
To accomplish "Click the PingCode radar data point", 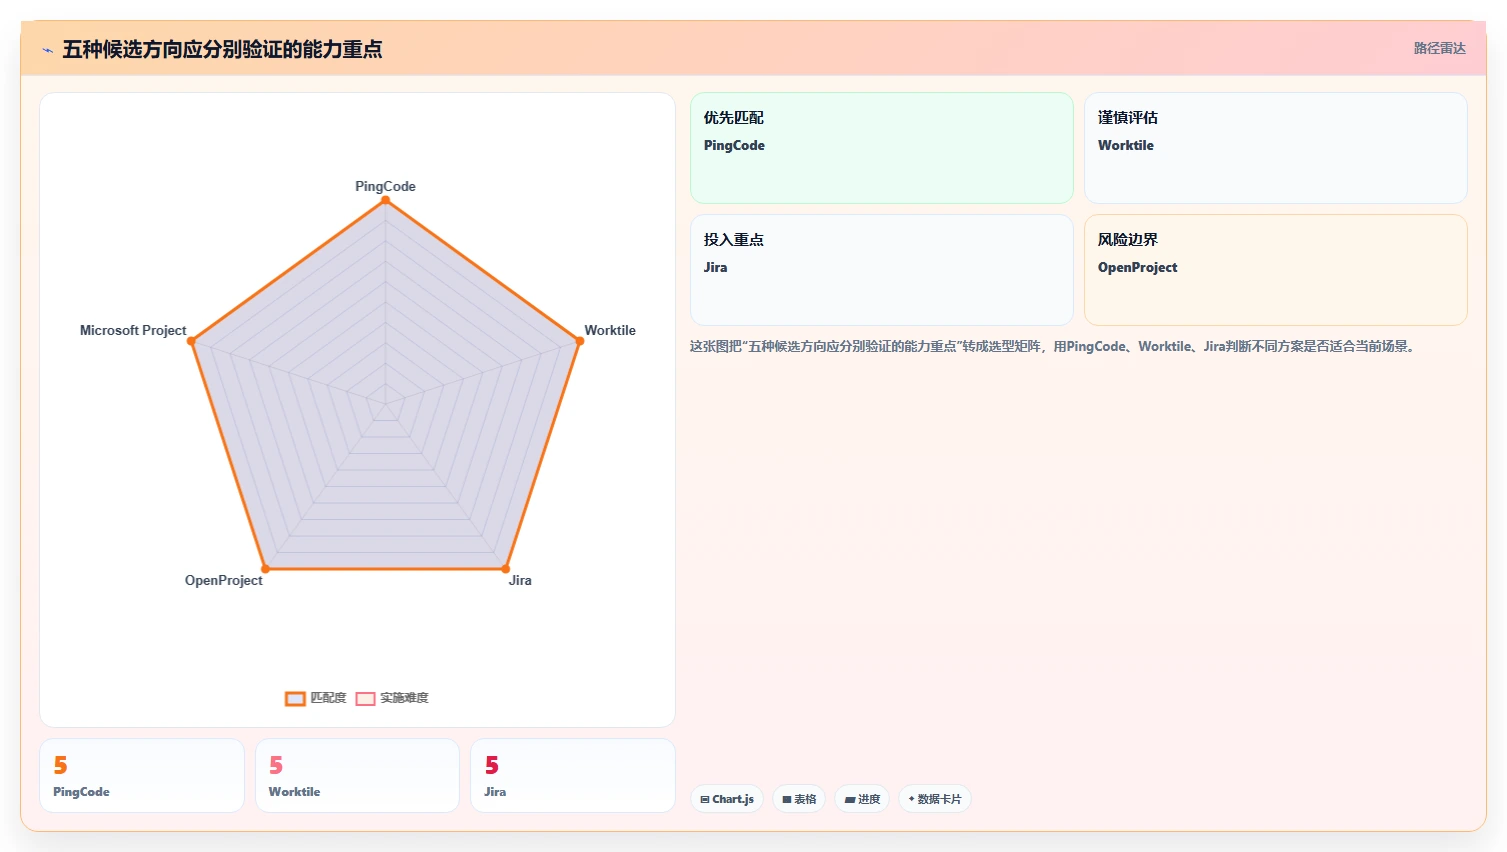I will click(x=385, y=200).
